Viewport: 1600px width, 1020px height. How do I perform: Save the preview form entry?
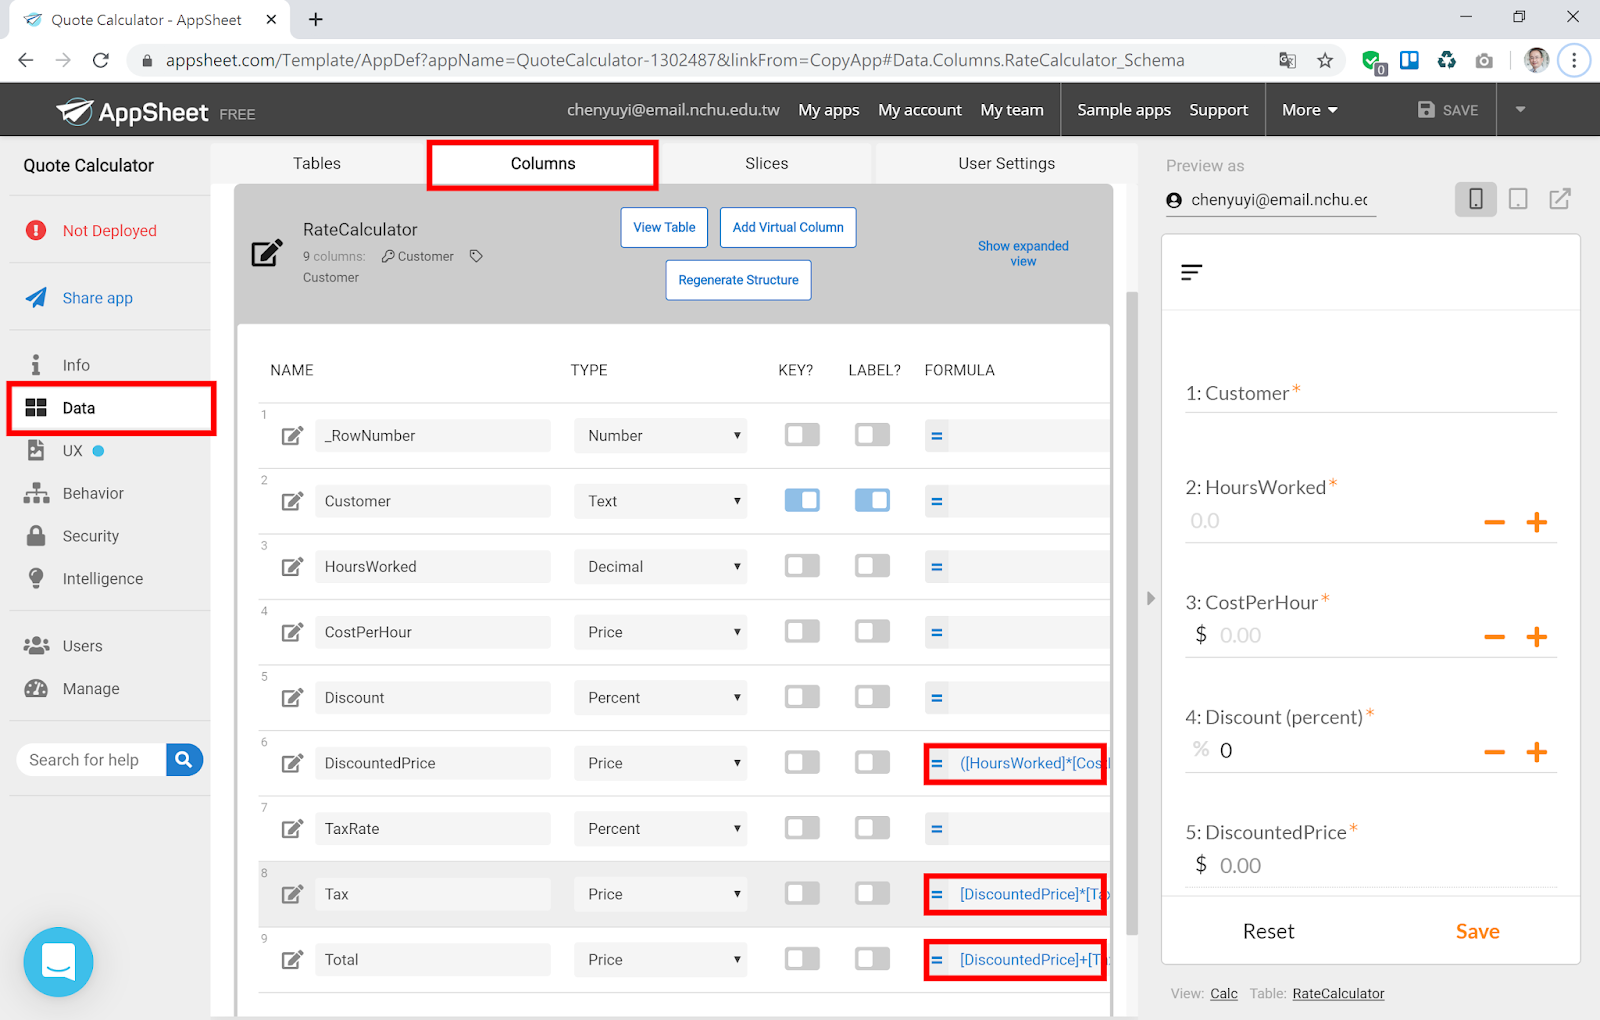pyautogui.click(x=1477, y=932)
